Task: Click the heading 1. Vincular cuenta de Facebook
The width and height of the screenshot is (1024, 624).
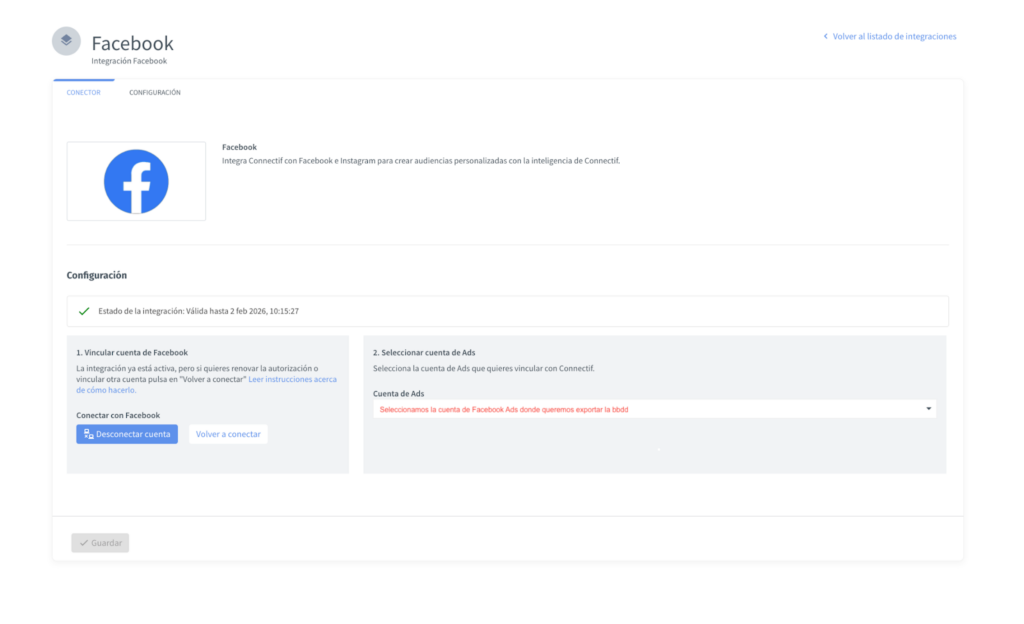Action: tap(132, 352)
